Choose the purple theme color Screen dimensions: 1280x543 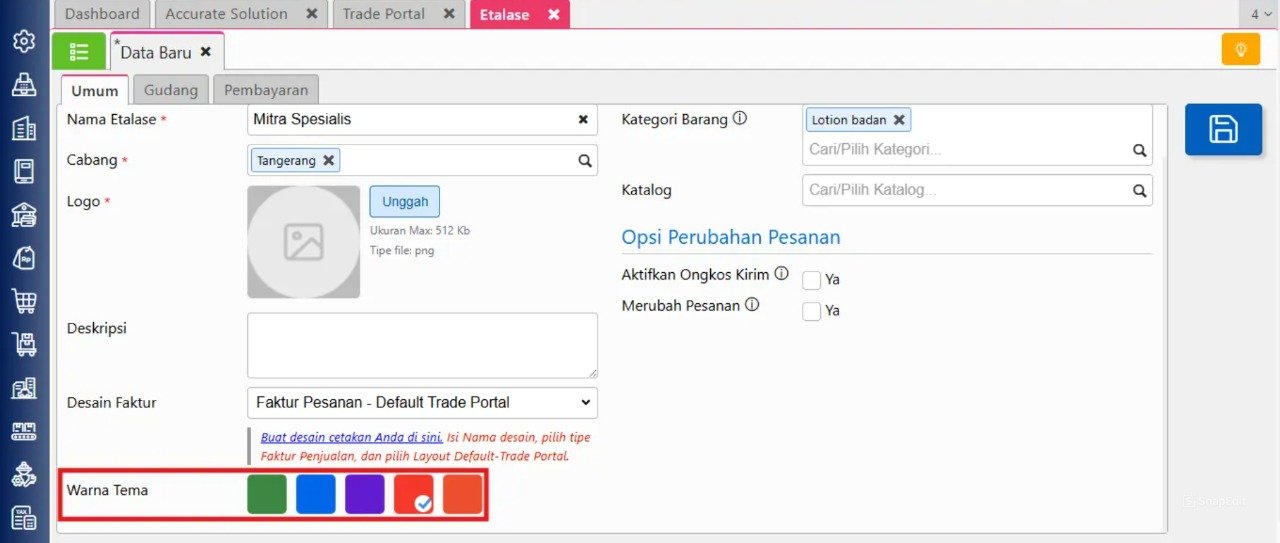(x=365, y=494)
